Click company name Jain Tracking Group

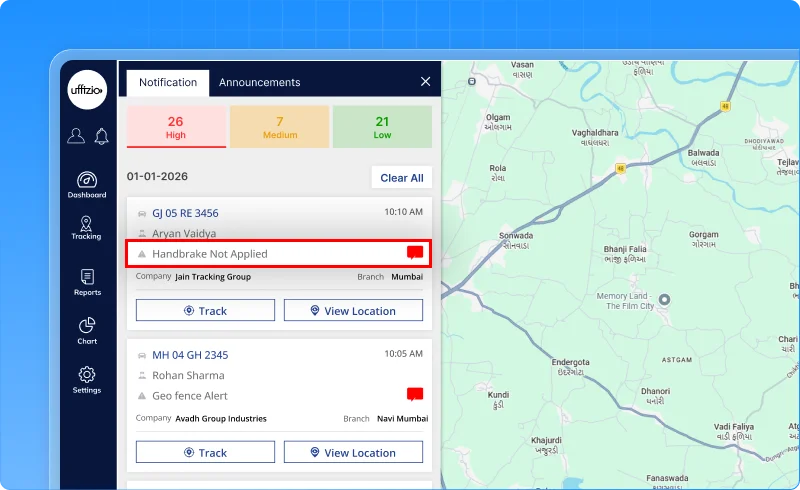coord(213,277)
